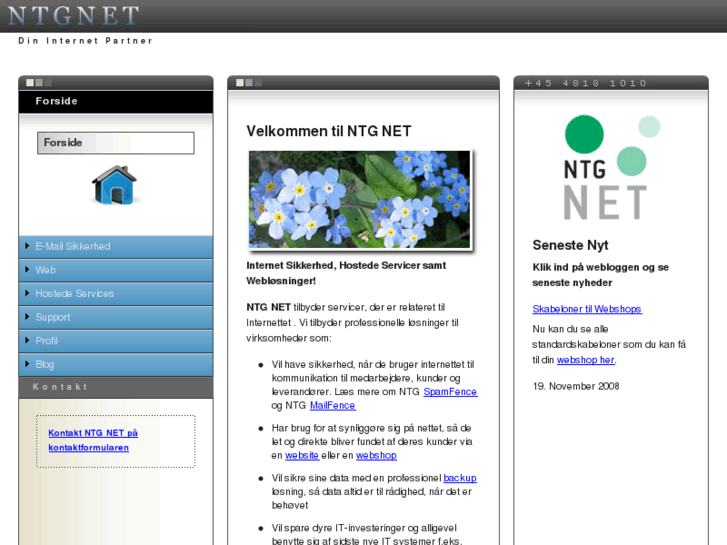Click the Velkommen til NTG NET heading

click(x=329, y=131)
